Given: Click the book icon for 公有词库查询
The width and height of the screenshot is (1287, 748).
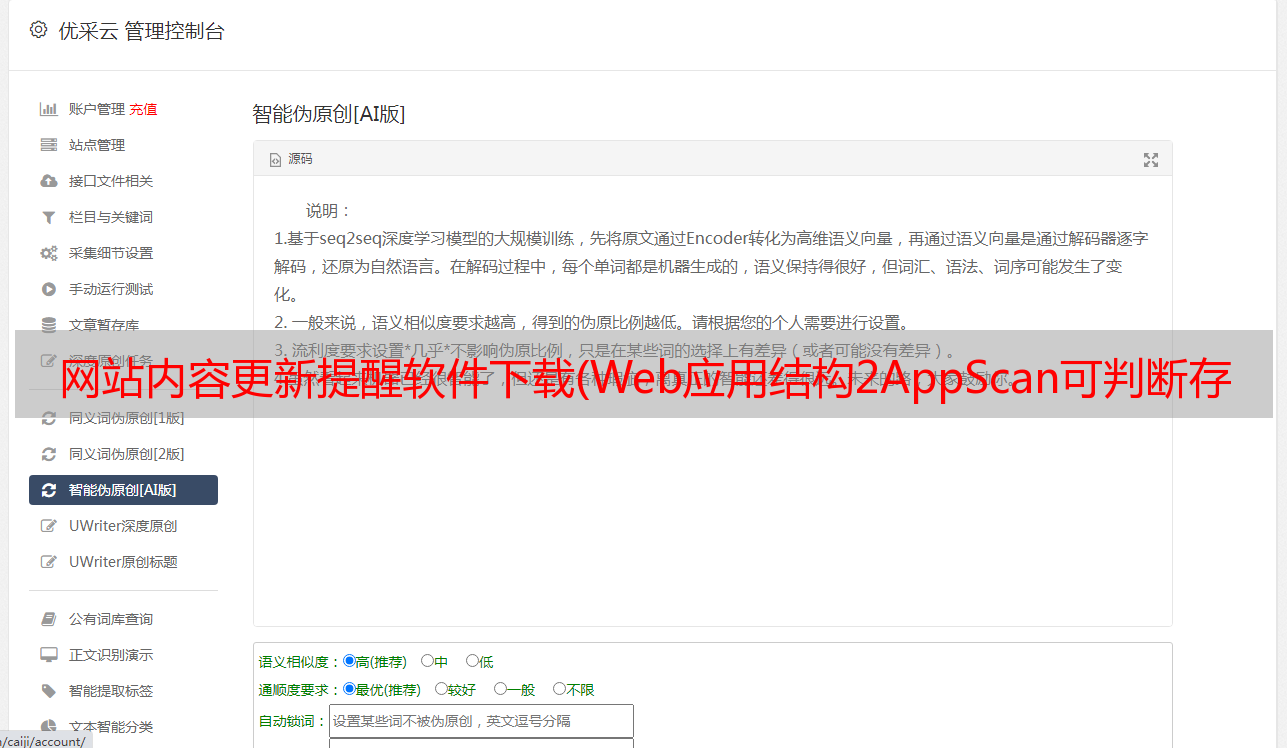Looking at the screenshot, I should pyautogui.click(x=48, y=619).
